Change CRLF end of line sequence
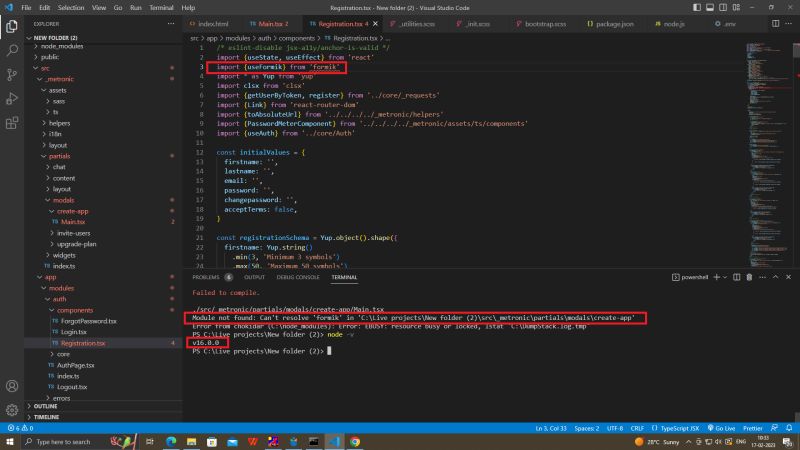800x450 pixels. pos(637,428)
